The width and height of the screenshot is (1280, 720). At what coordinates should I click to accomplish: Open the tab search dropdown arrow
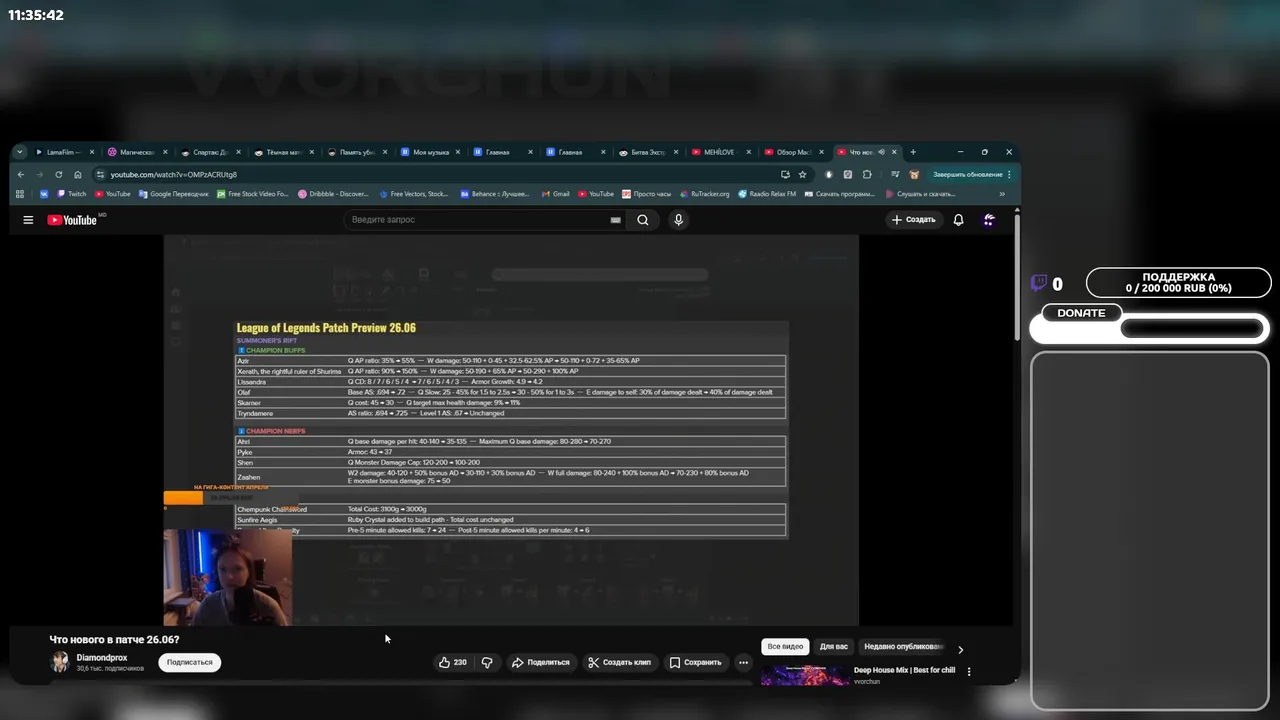19,152
